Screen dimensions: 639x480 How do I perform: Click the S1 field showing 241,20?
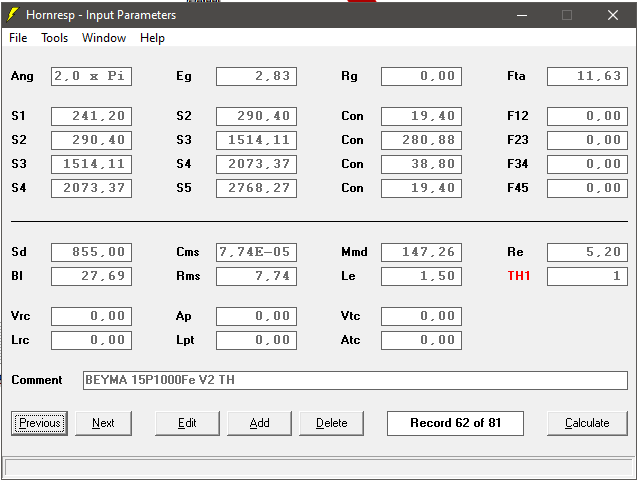(x=91, y=116)
